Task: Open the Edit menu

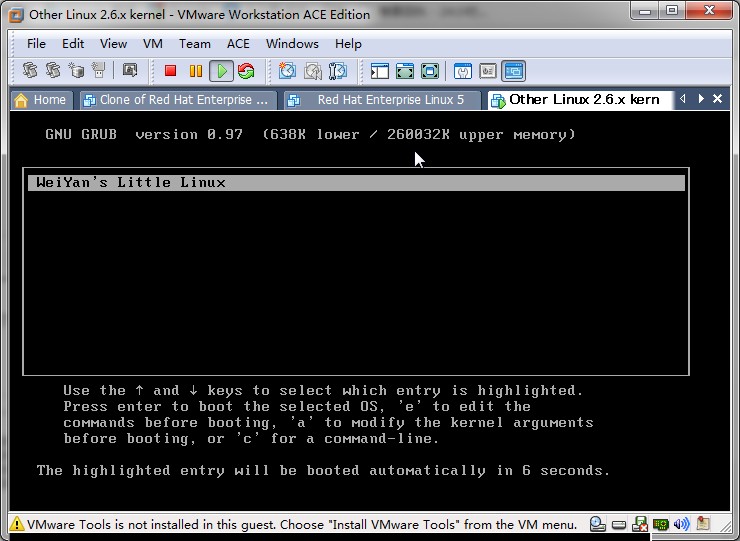Action: pos(73,44)
